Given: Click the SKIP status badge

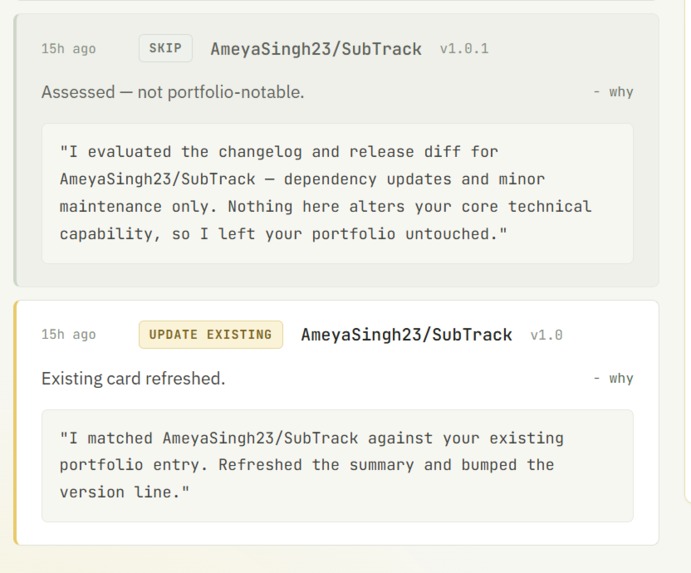Looking at the screenshot, I should click(165, 48).
